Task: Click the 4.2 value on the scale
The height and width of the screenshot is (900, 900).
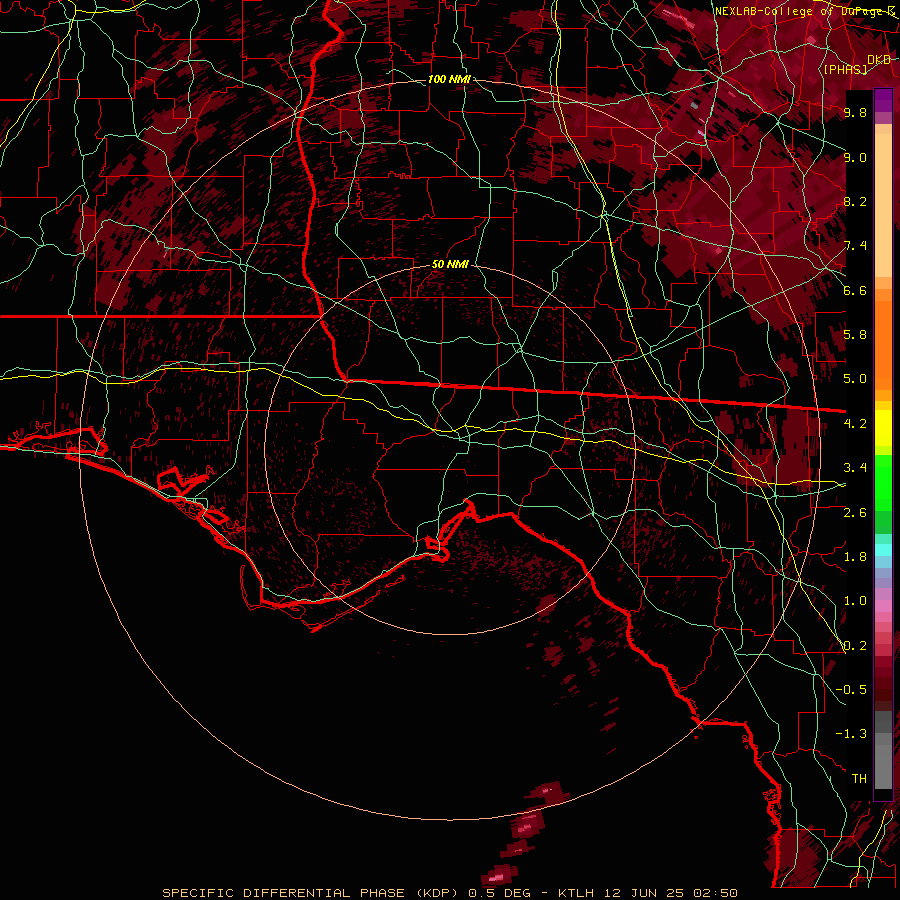Action: (855, 424)
